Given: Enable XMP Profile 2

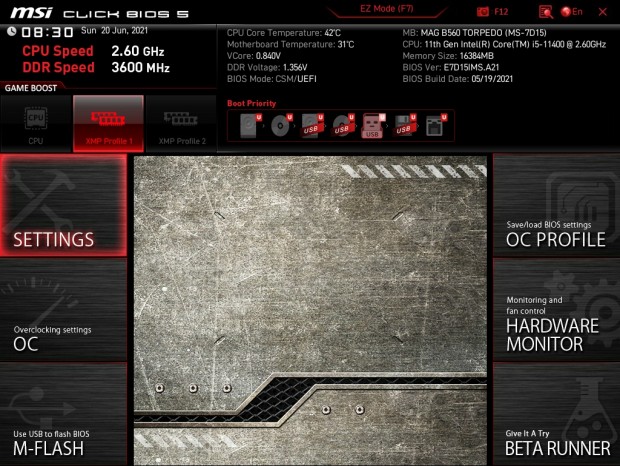Looking at the screenshot, I should 181,124.
